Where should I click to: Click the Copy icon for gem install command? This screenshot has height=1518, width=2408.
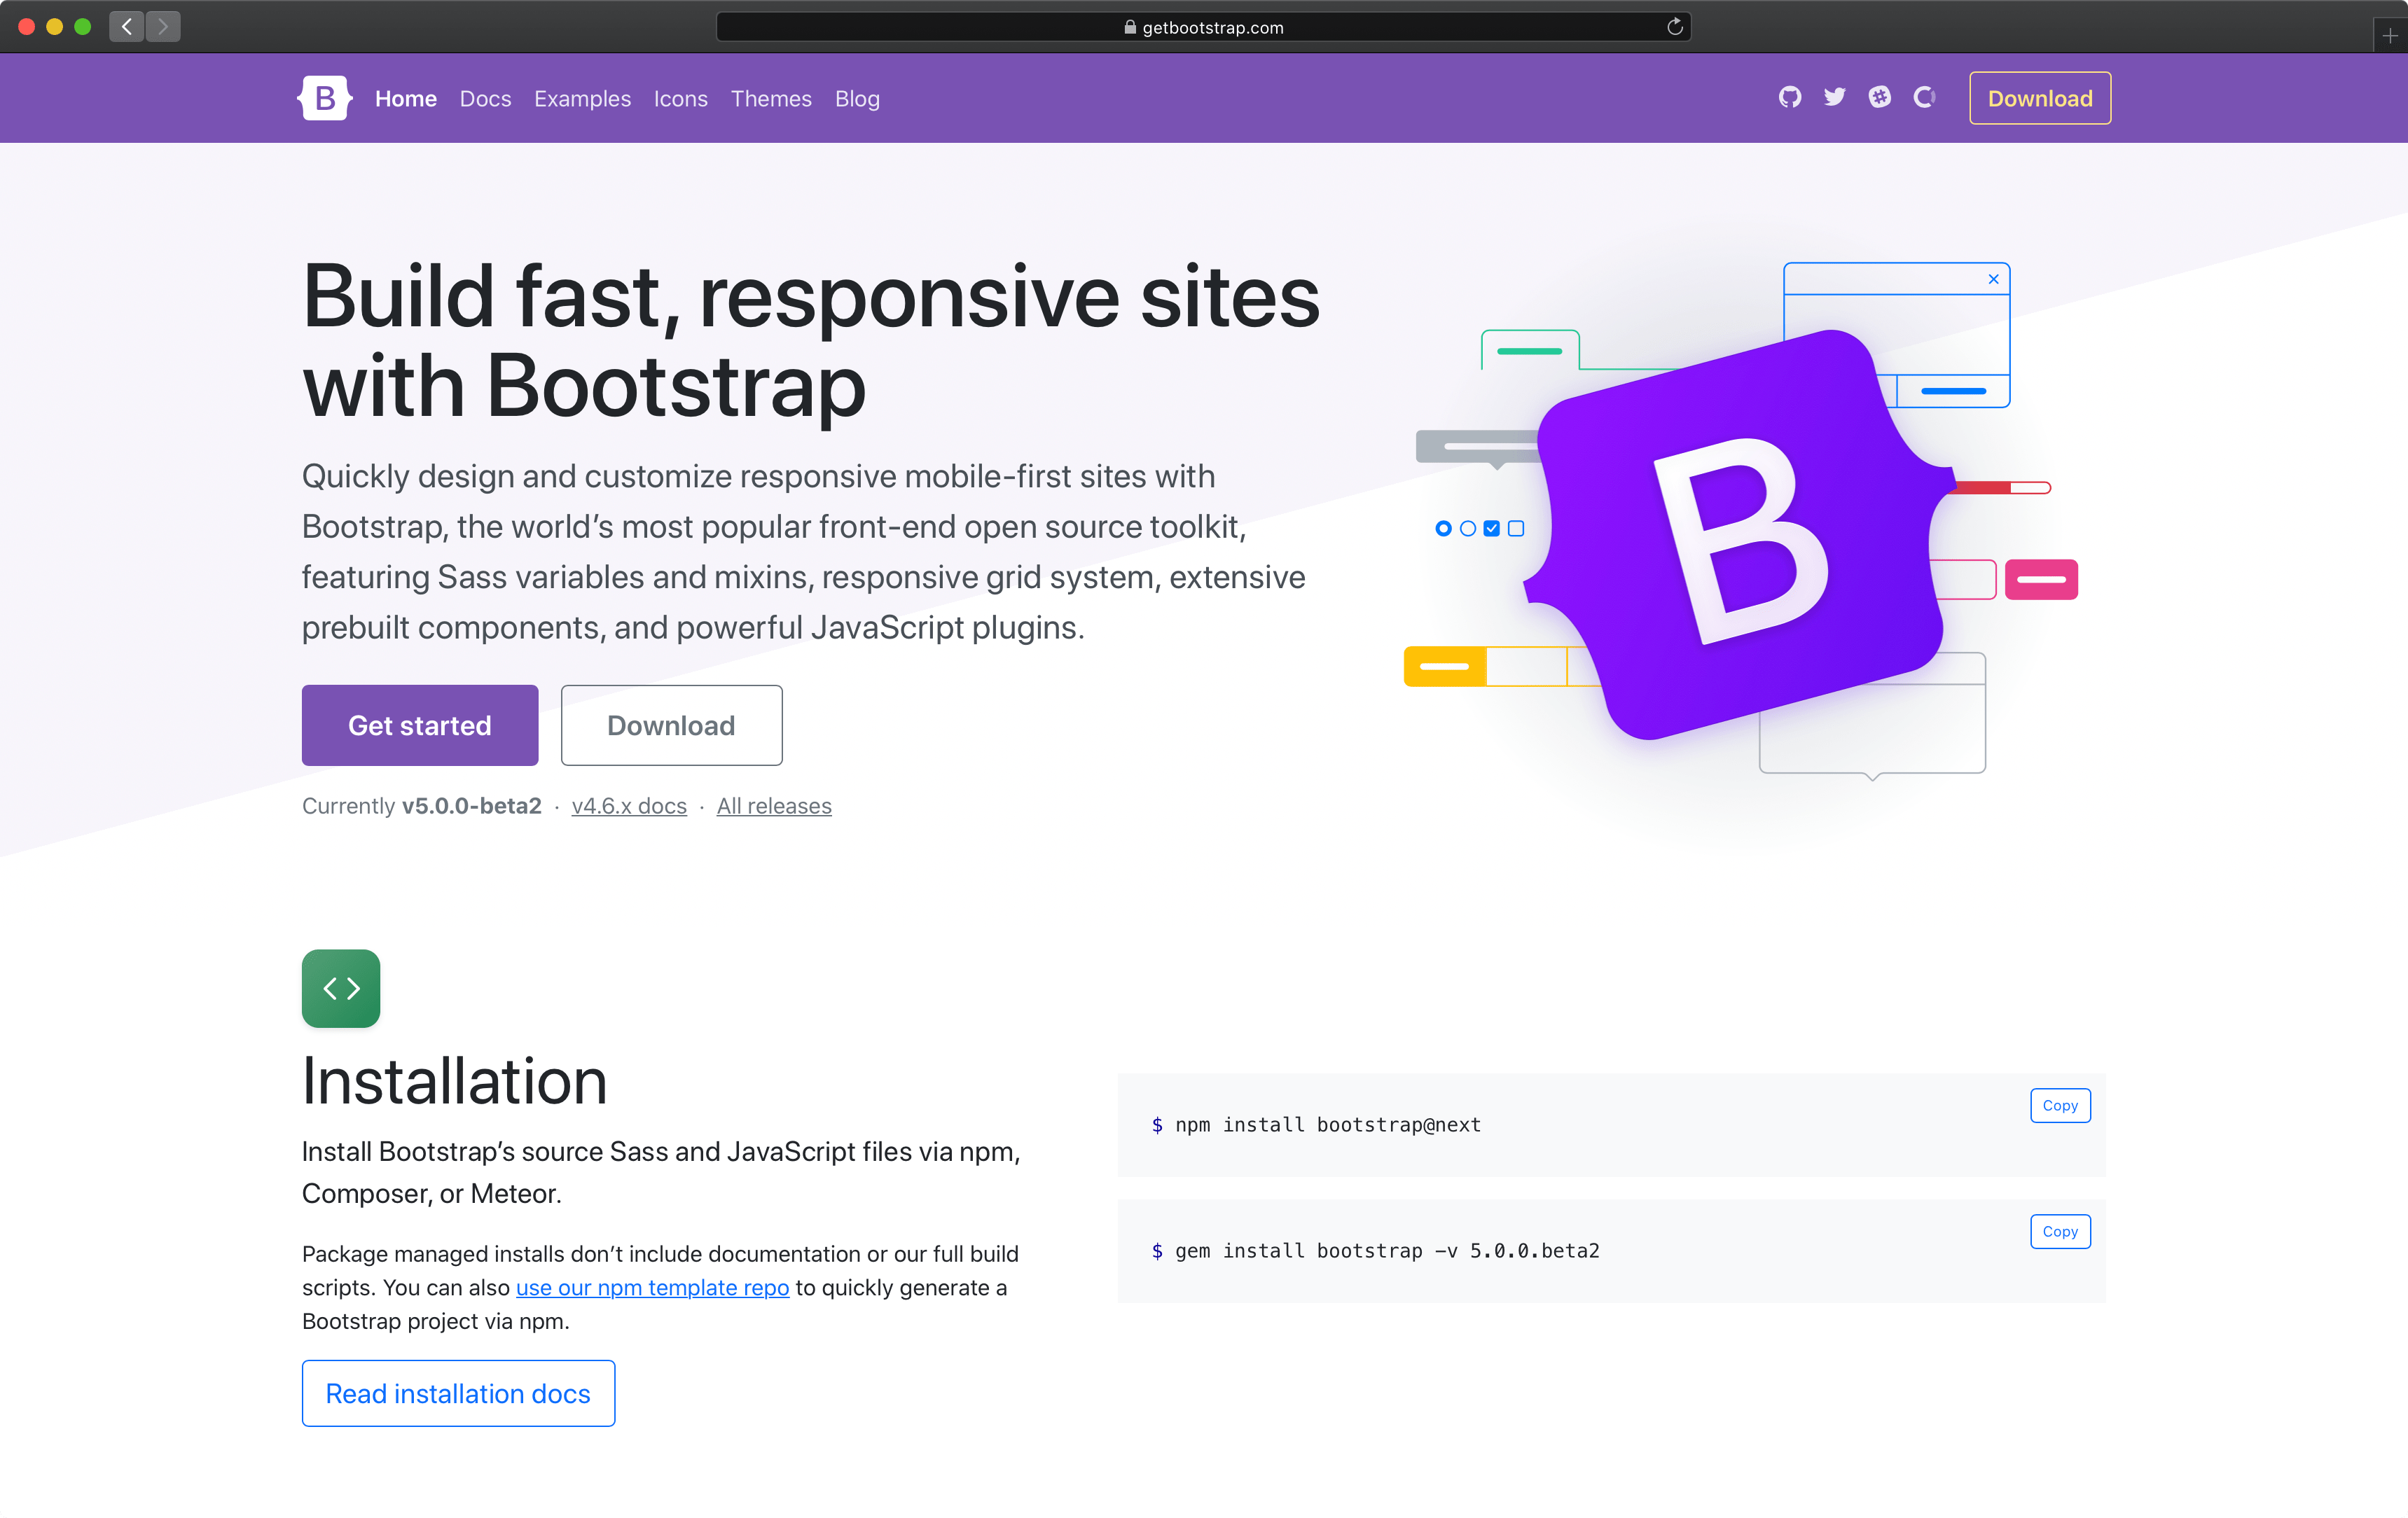[2058, 1231]
